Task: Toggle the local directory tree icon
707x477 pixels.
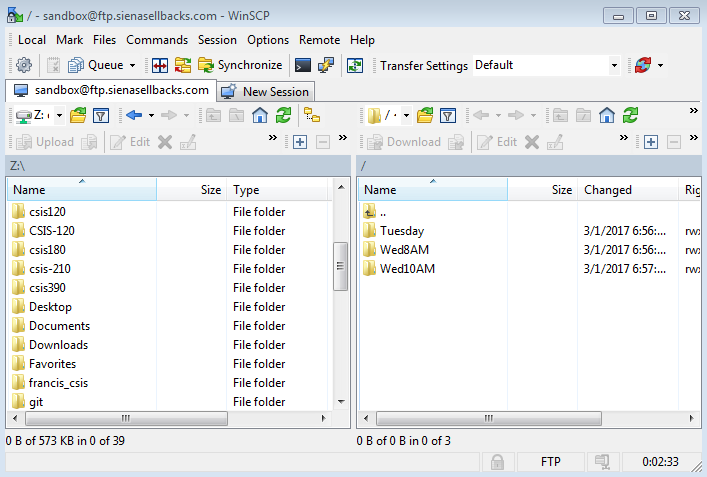Action: [312, 115]
